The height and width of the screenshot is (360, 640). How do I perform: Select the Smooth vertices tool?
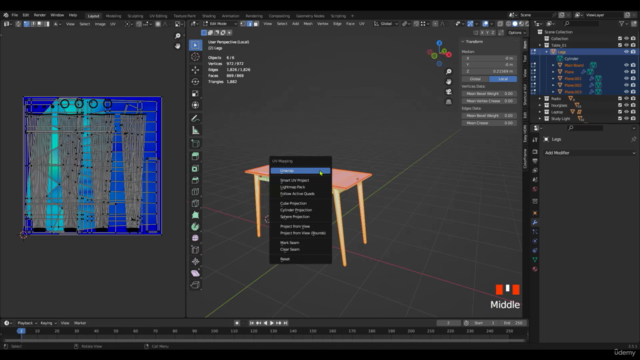click(196, 238)
